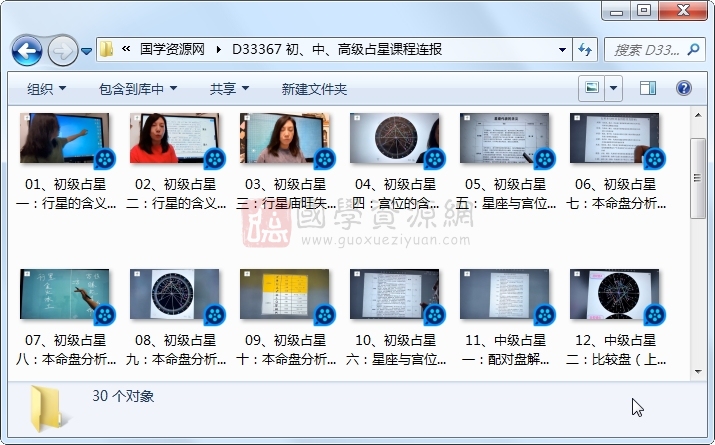Viewport: 715px width, 445px height.
Task: Select 国学资源网 in the breadcrumb path
Action: tap(172, 49)
